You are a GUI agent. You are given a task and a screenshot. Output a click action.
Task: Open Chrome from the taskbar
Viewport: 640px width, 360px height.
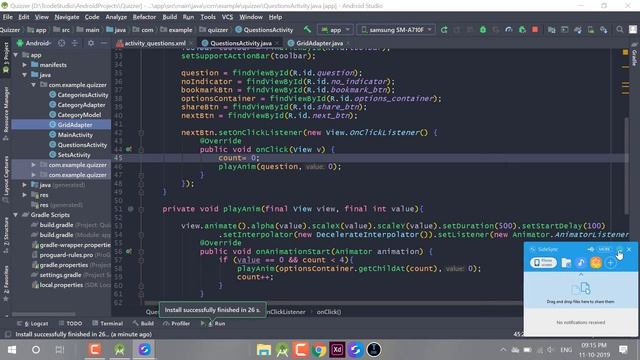coord(319,350)
